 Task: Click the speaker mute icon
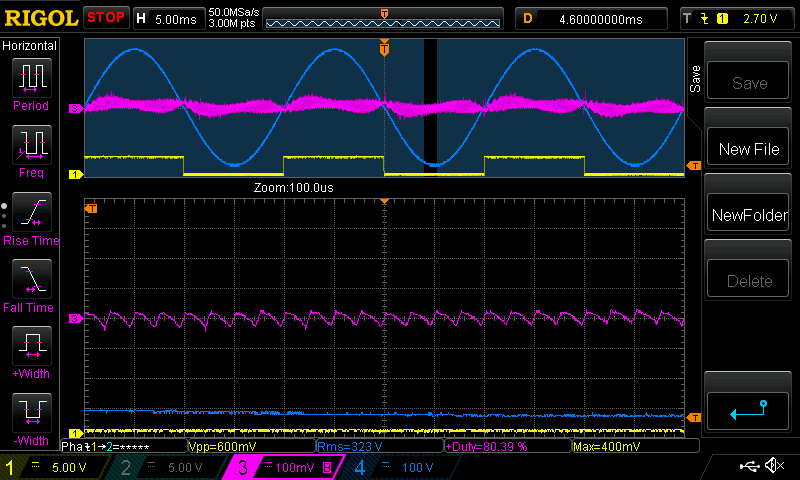(x=773, y=467)
